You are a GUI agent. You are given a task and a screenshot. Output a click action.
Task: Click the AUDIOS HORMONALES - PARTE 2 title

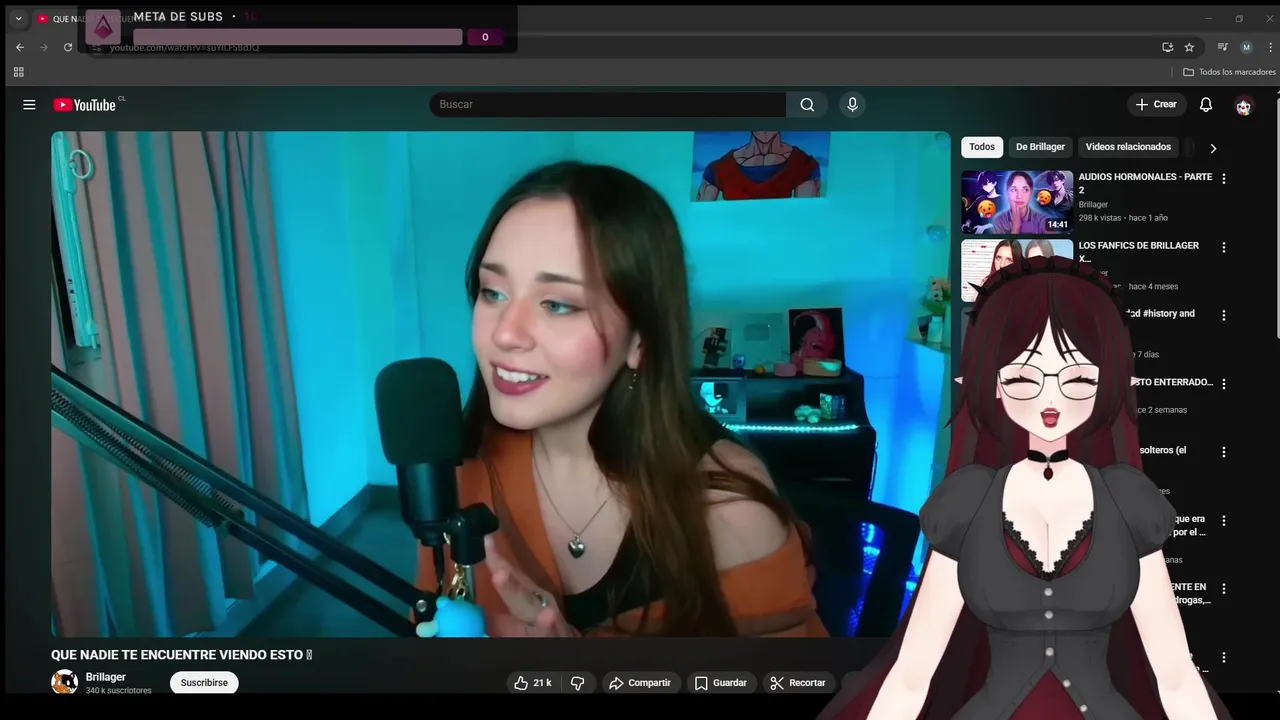click(1145, 183)
